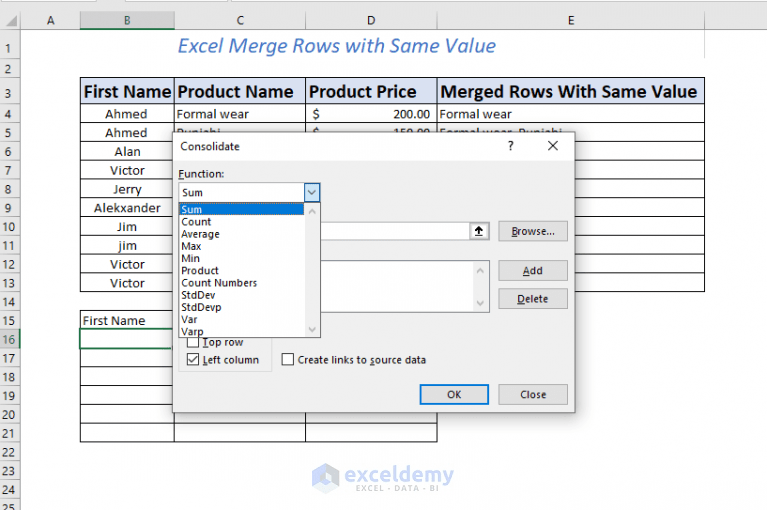The image size is (767, 510).
Task: Choose Product from the function list
Action: (x=242, y=270)
